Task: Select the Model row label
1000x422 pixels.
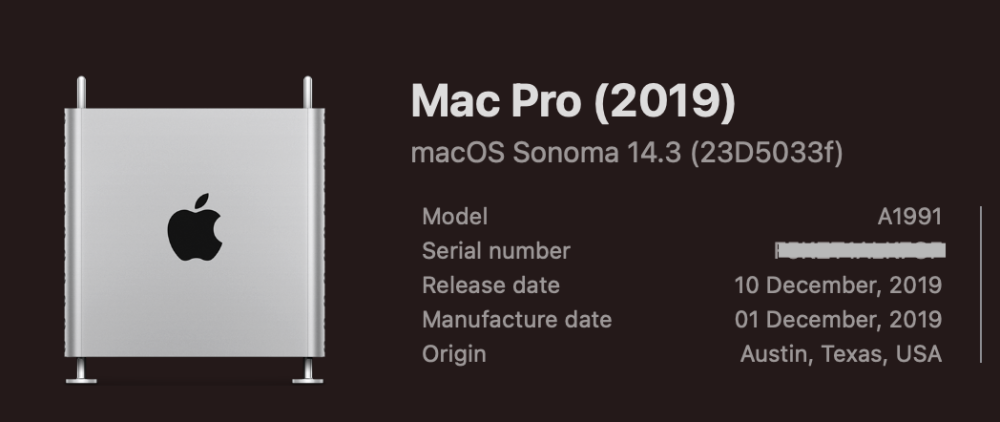Action: [x=455, y=217]
